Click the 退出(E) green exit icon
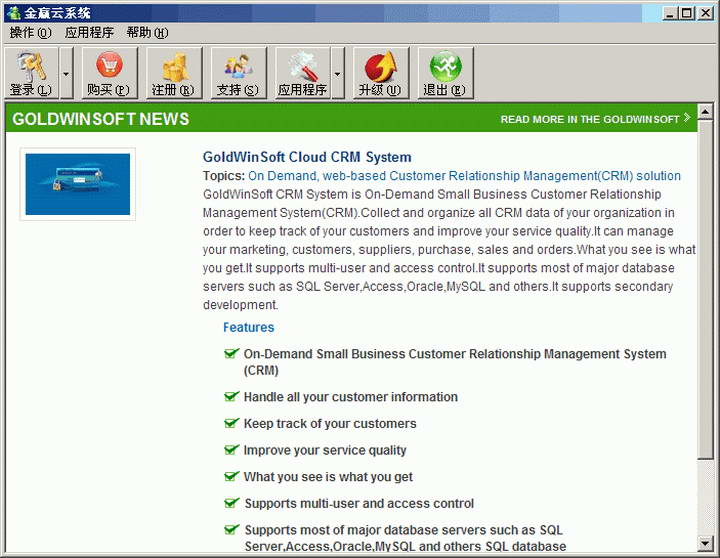Image resolution: width=720 pixels, height=558 pixels. 445,67
